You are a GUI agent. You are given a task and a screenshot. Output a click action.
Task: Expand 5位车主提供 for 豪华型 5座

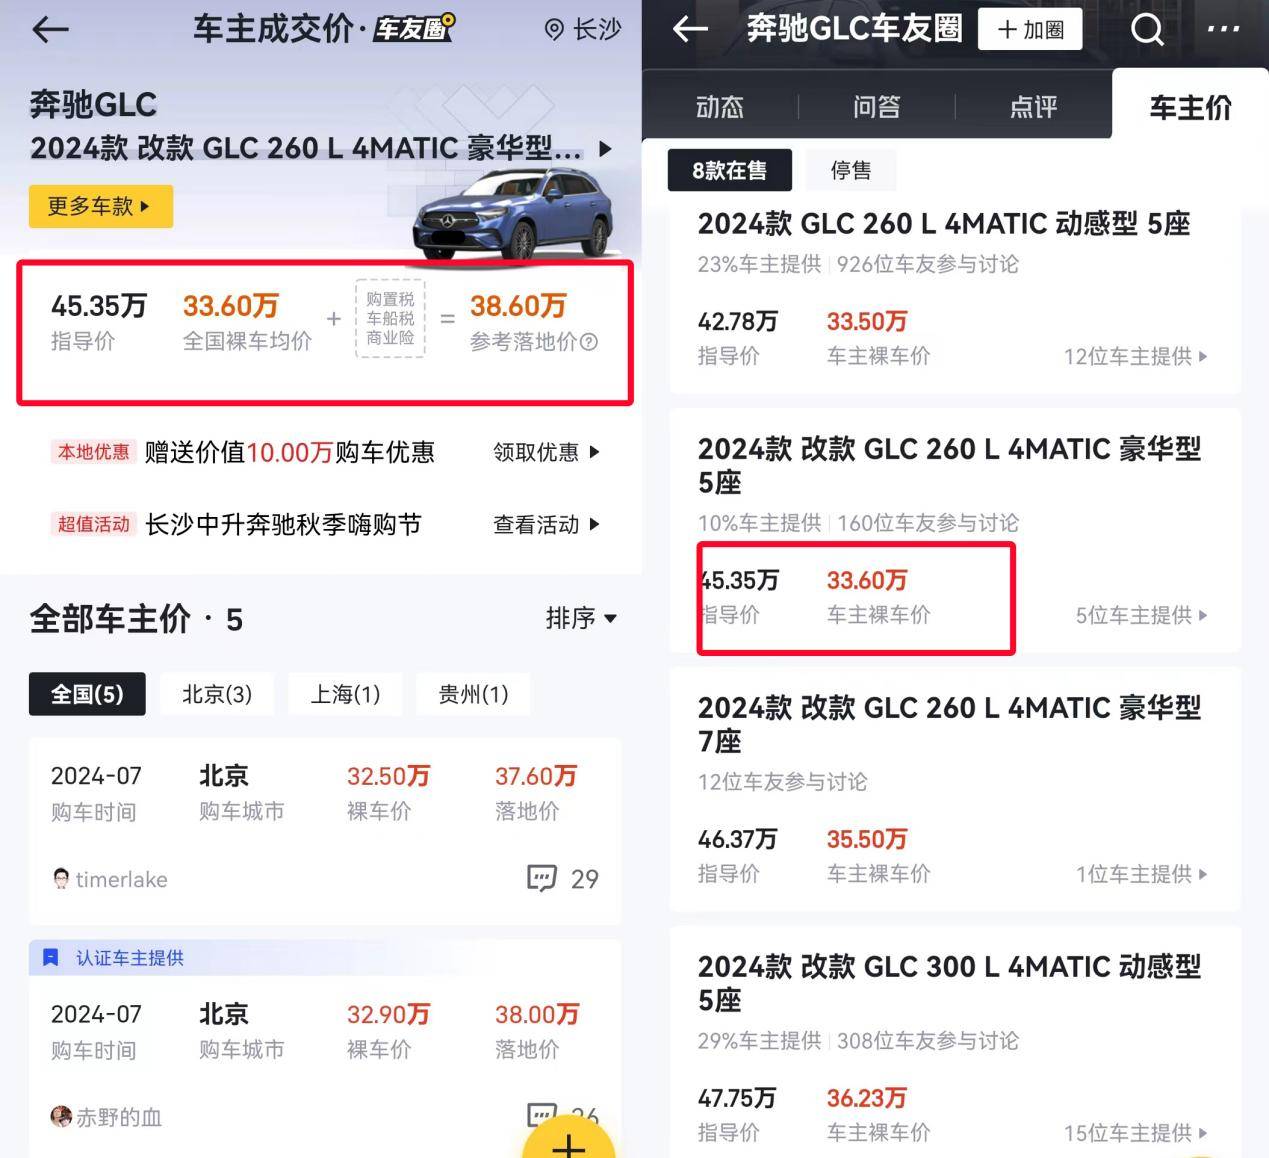[1141, 615]
